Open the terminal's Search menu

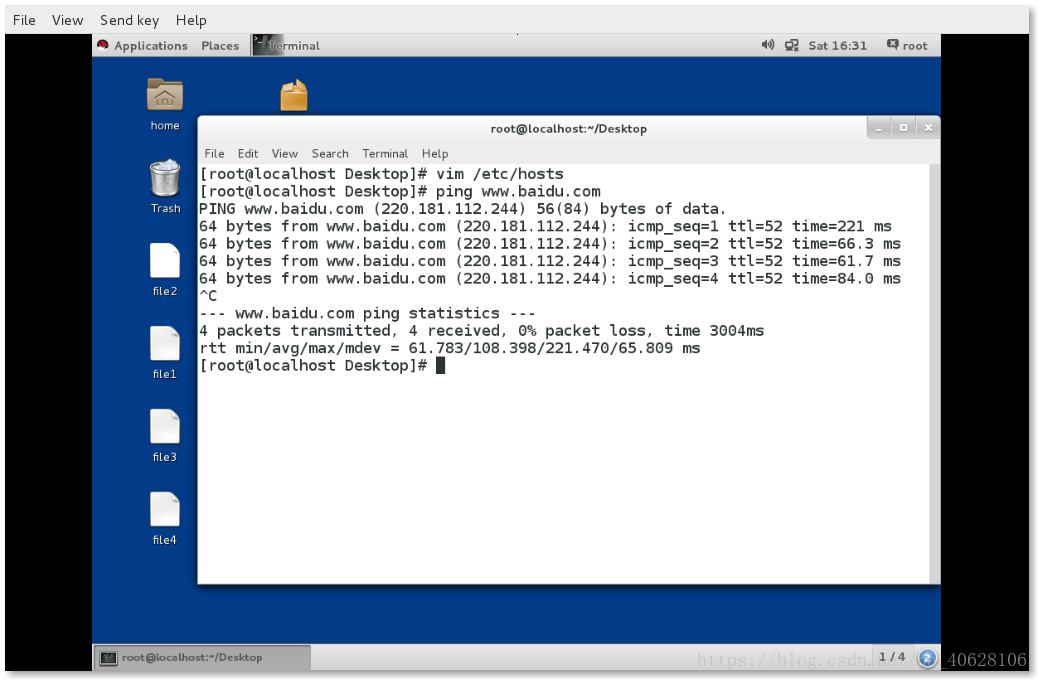(330, 154)
